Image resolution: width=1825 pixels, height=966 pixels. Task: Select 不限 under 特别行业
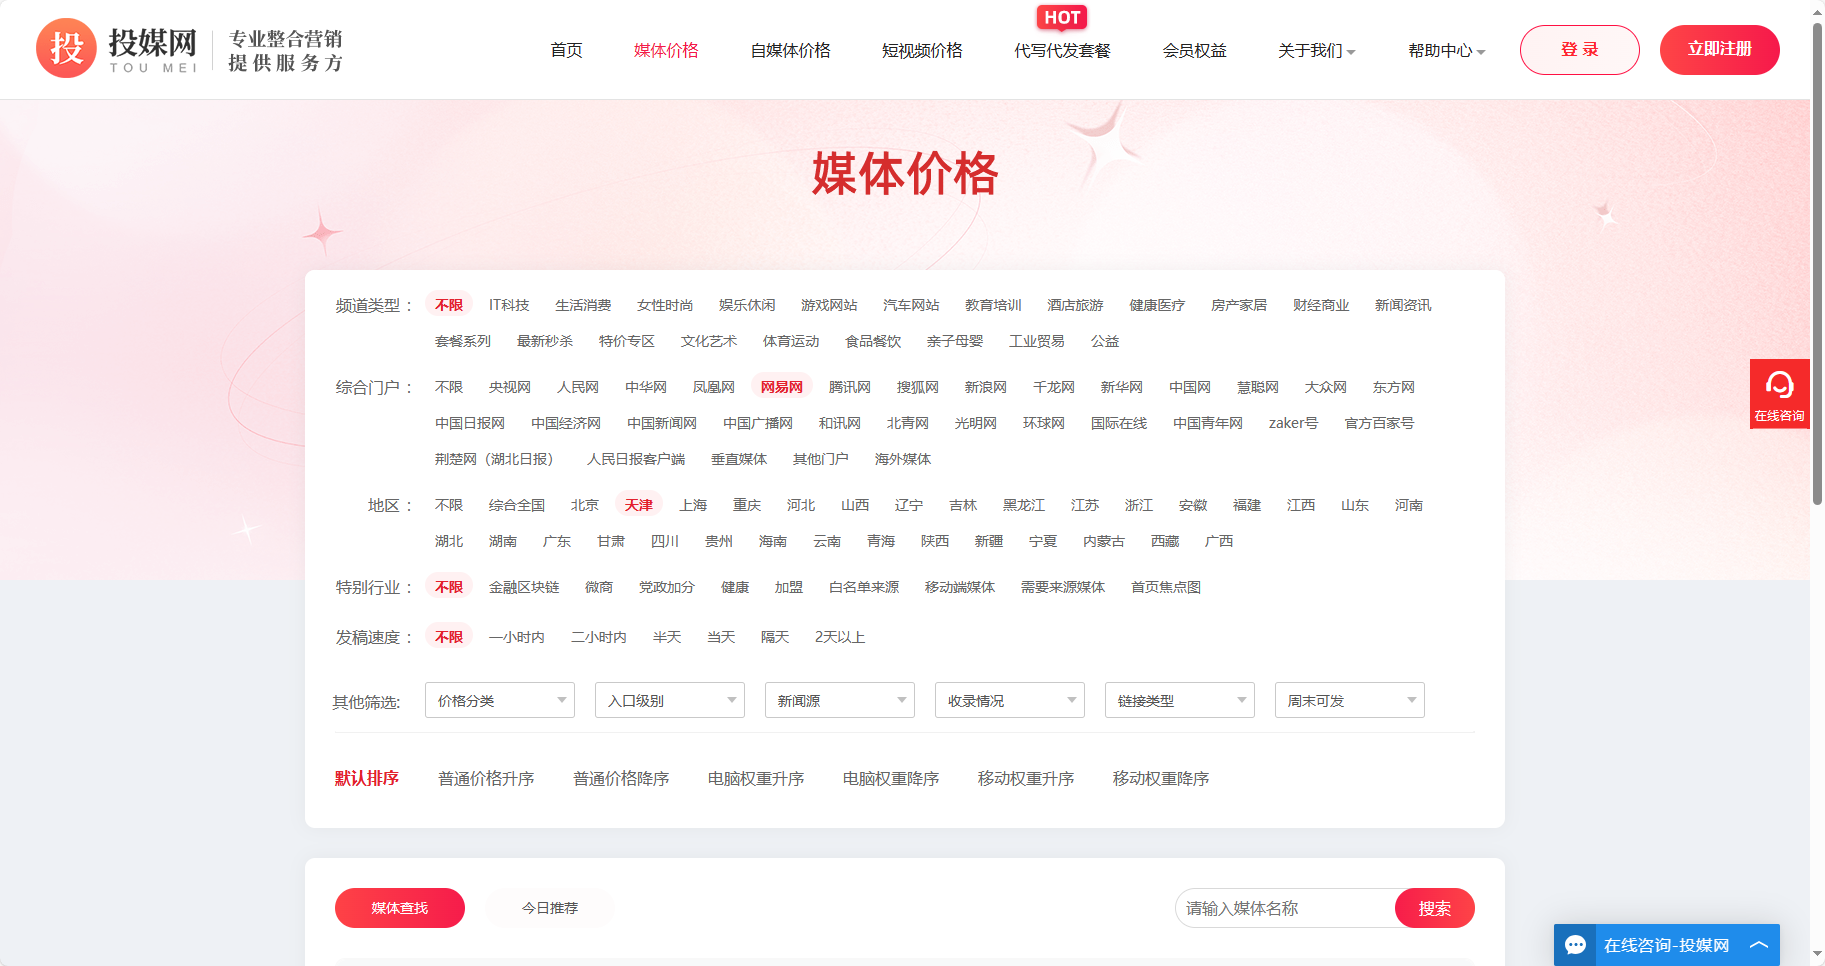(449, 587)
